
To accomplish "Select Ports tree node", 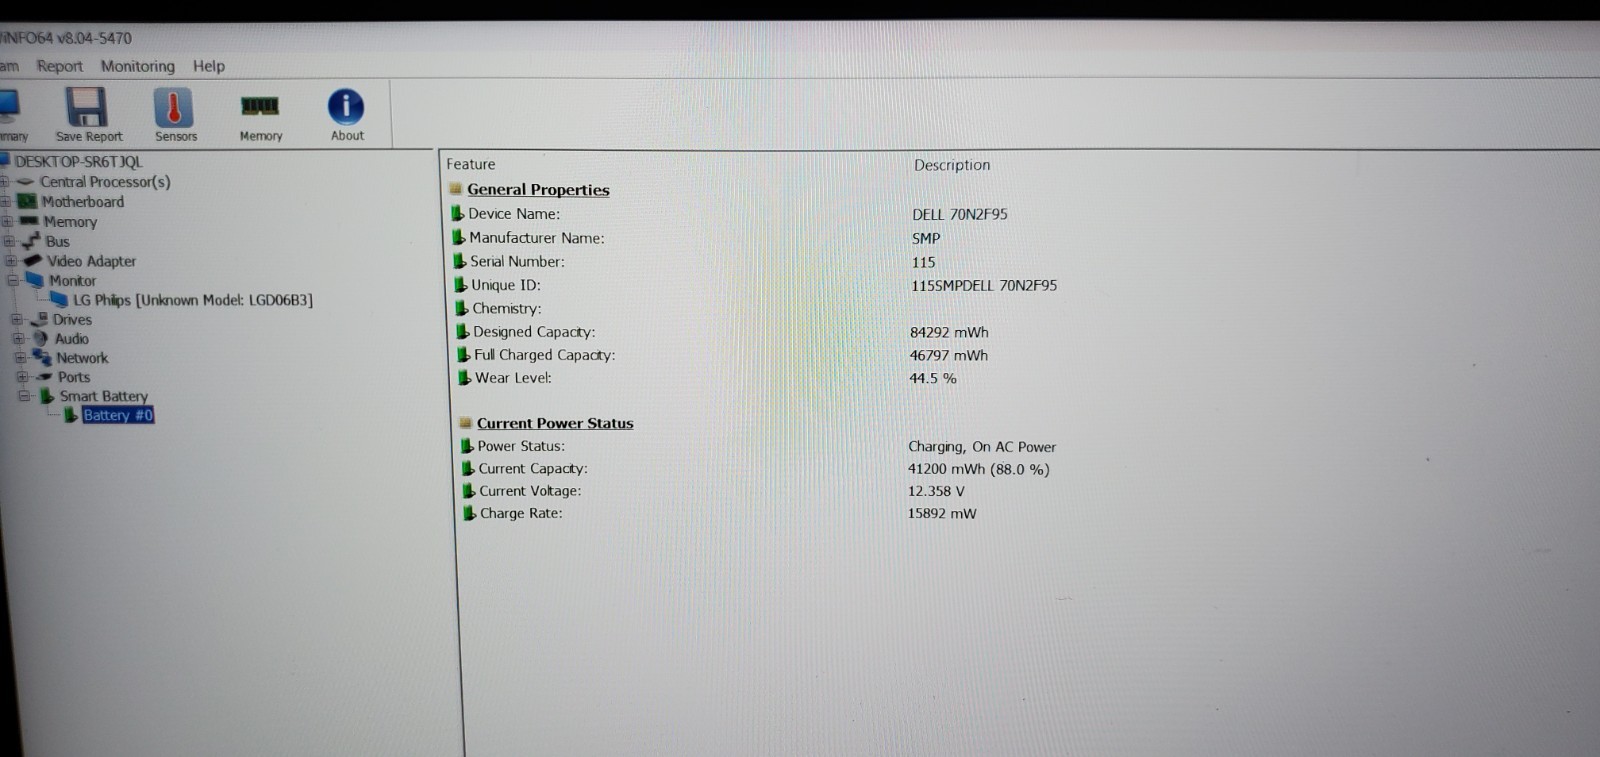I will (x=74, y=377).
